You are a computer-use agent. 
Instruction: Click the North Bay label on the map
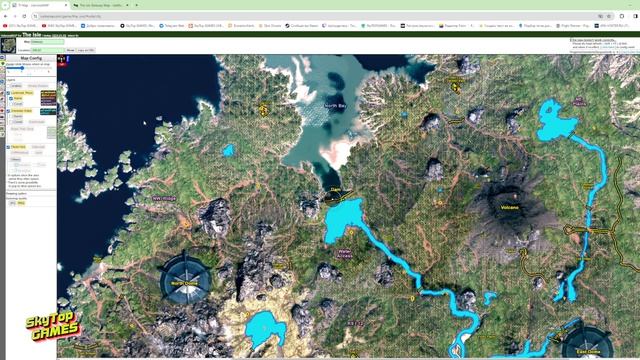(x=335, y=106)
